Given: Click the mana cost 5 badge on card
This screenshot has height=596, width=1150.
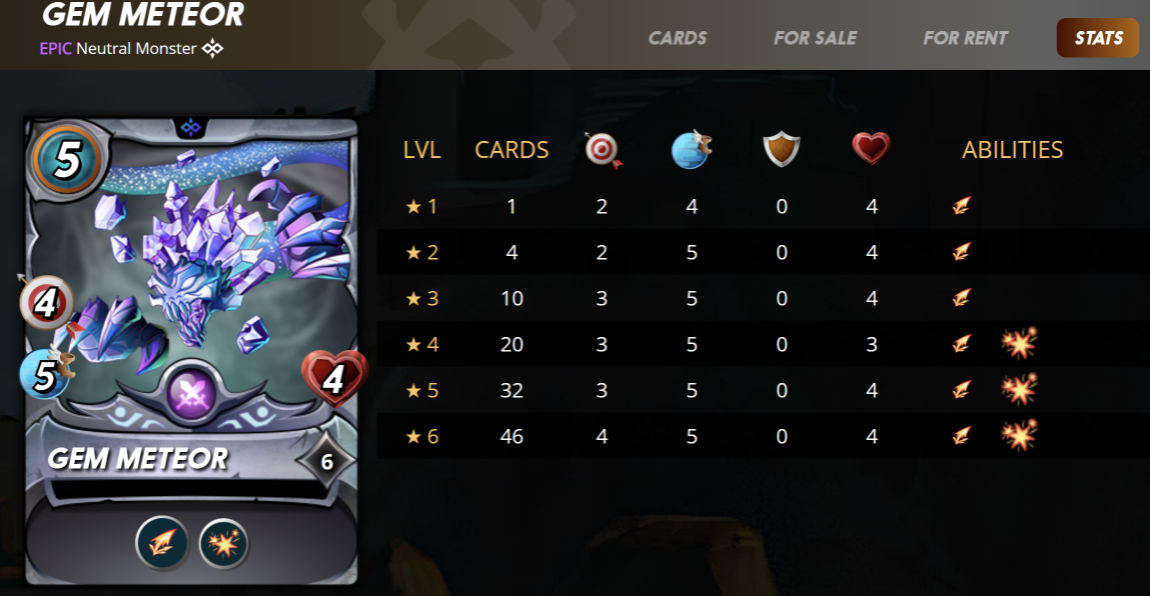Looking at the screenshot, I should pyautogui.click(x=67, y=160).
